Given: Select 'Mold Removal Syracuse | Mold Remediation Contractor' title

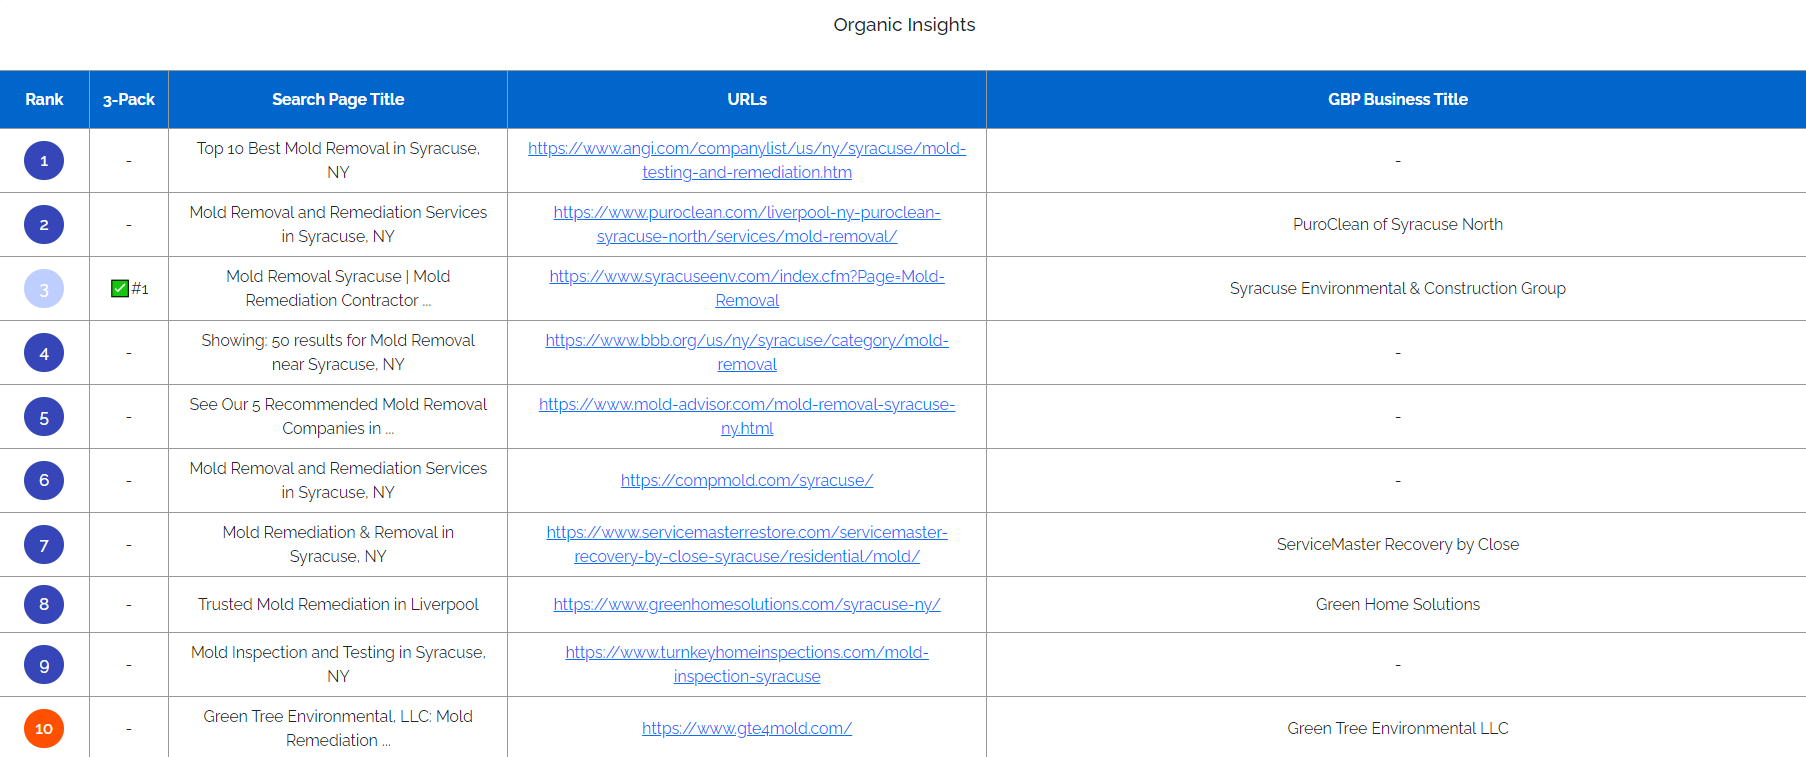Looking at the screenshot, I should pos(338,288).
